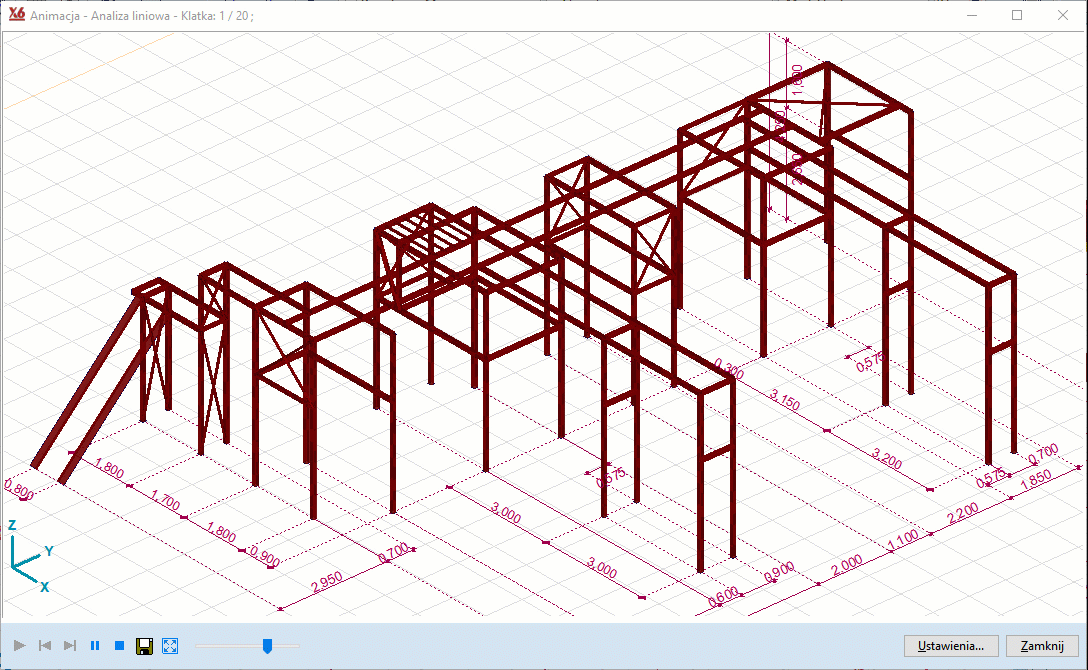The image size is (1088, 670).
Task: Minimize the Animacja window
Action: click(x=971, y=15)
